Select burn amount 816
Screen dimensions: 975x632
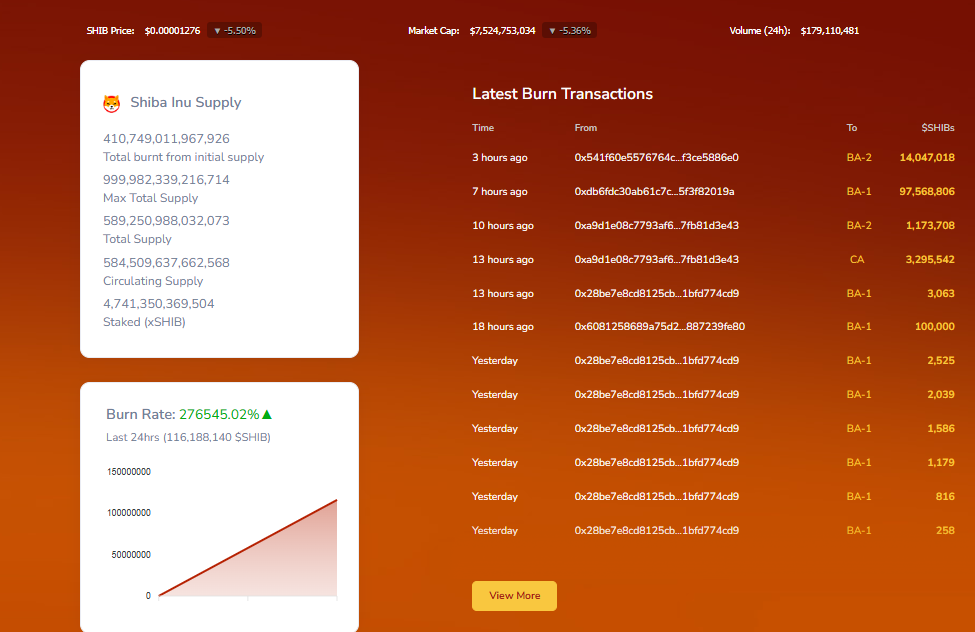[x=945, y=496]
